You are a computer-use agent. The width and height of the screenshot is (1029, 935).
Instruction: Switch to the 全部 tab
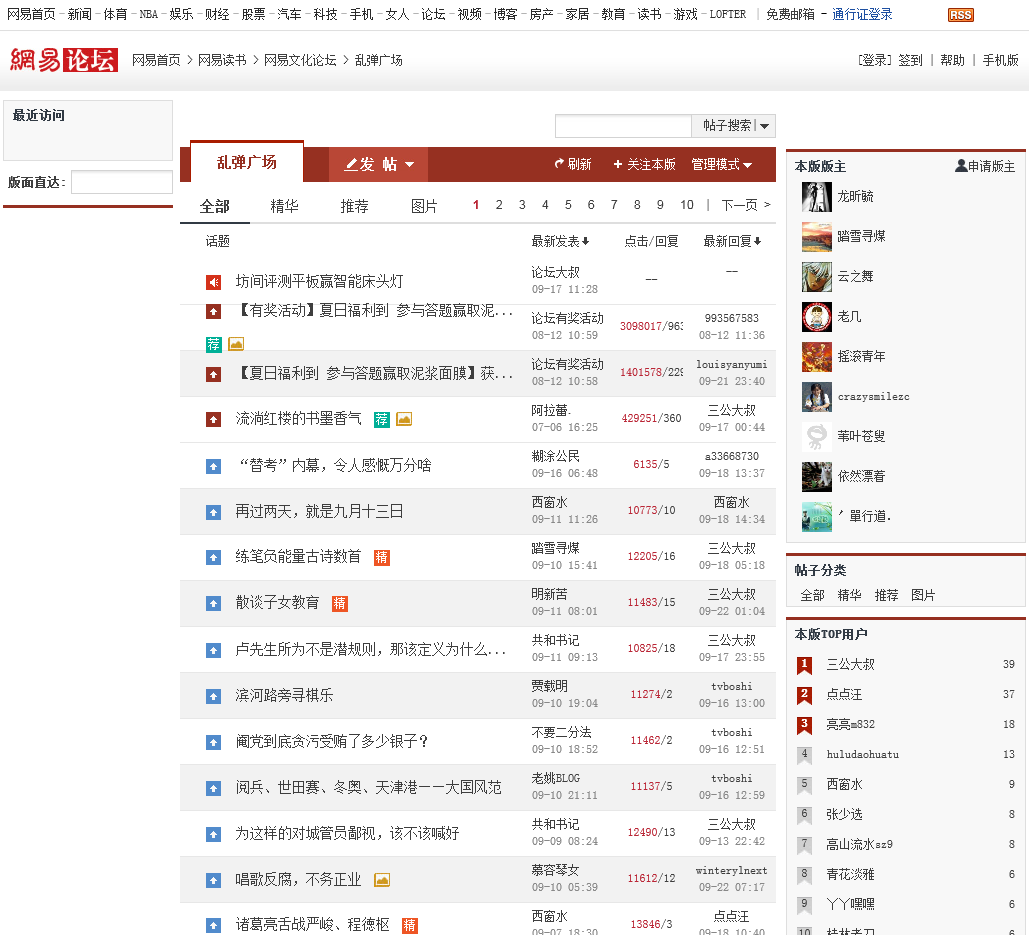click(215, 206)
